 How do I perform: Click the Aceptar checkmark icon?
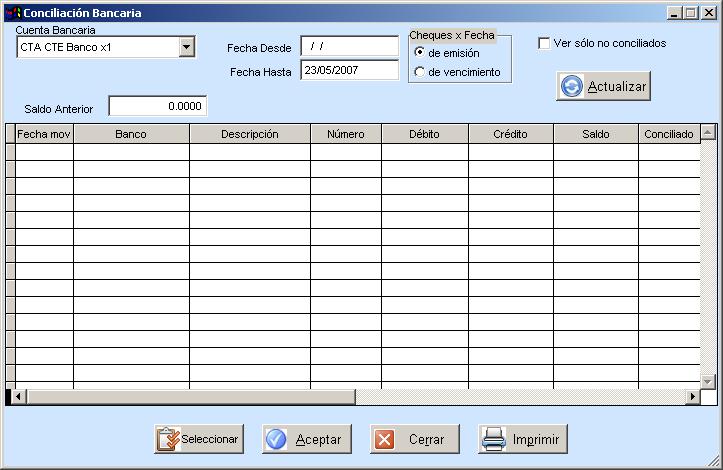pos(276,439)
